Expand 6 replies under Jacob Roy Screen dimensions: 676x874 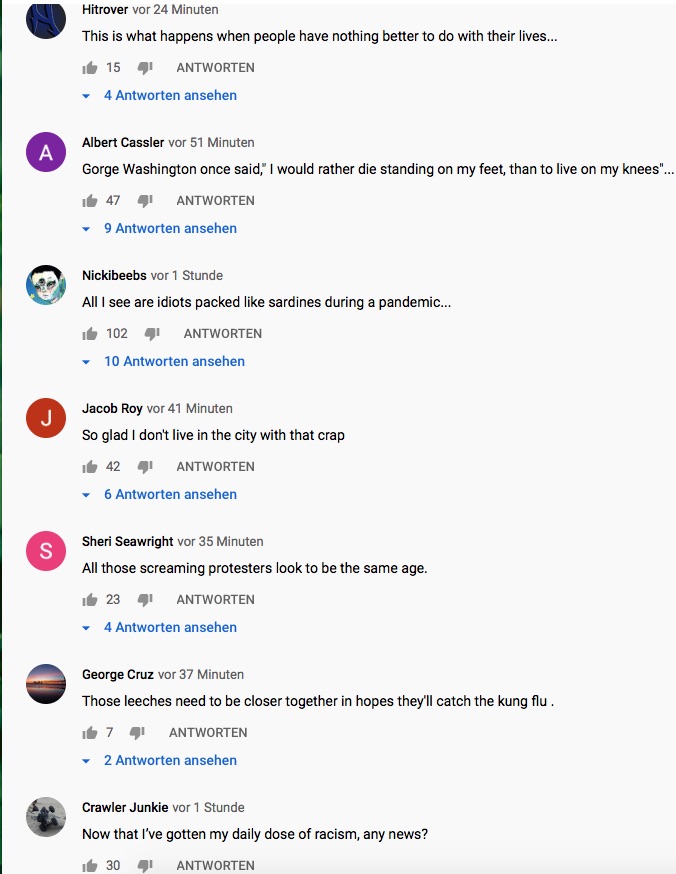[x=170, y=495]
